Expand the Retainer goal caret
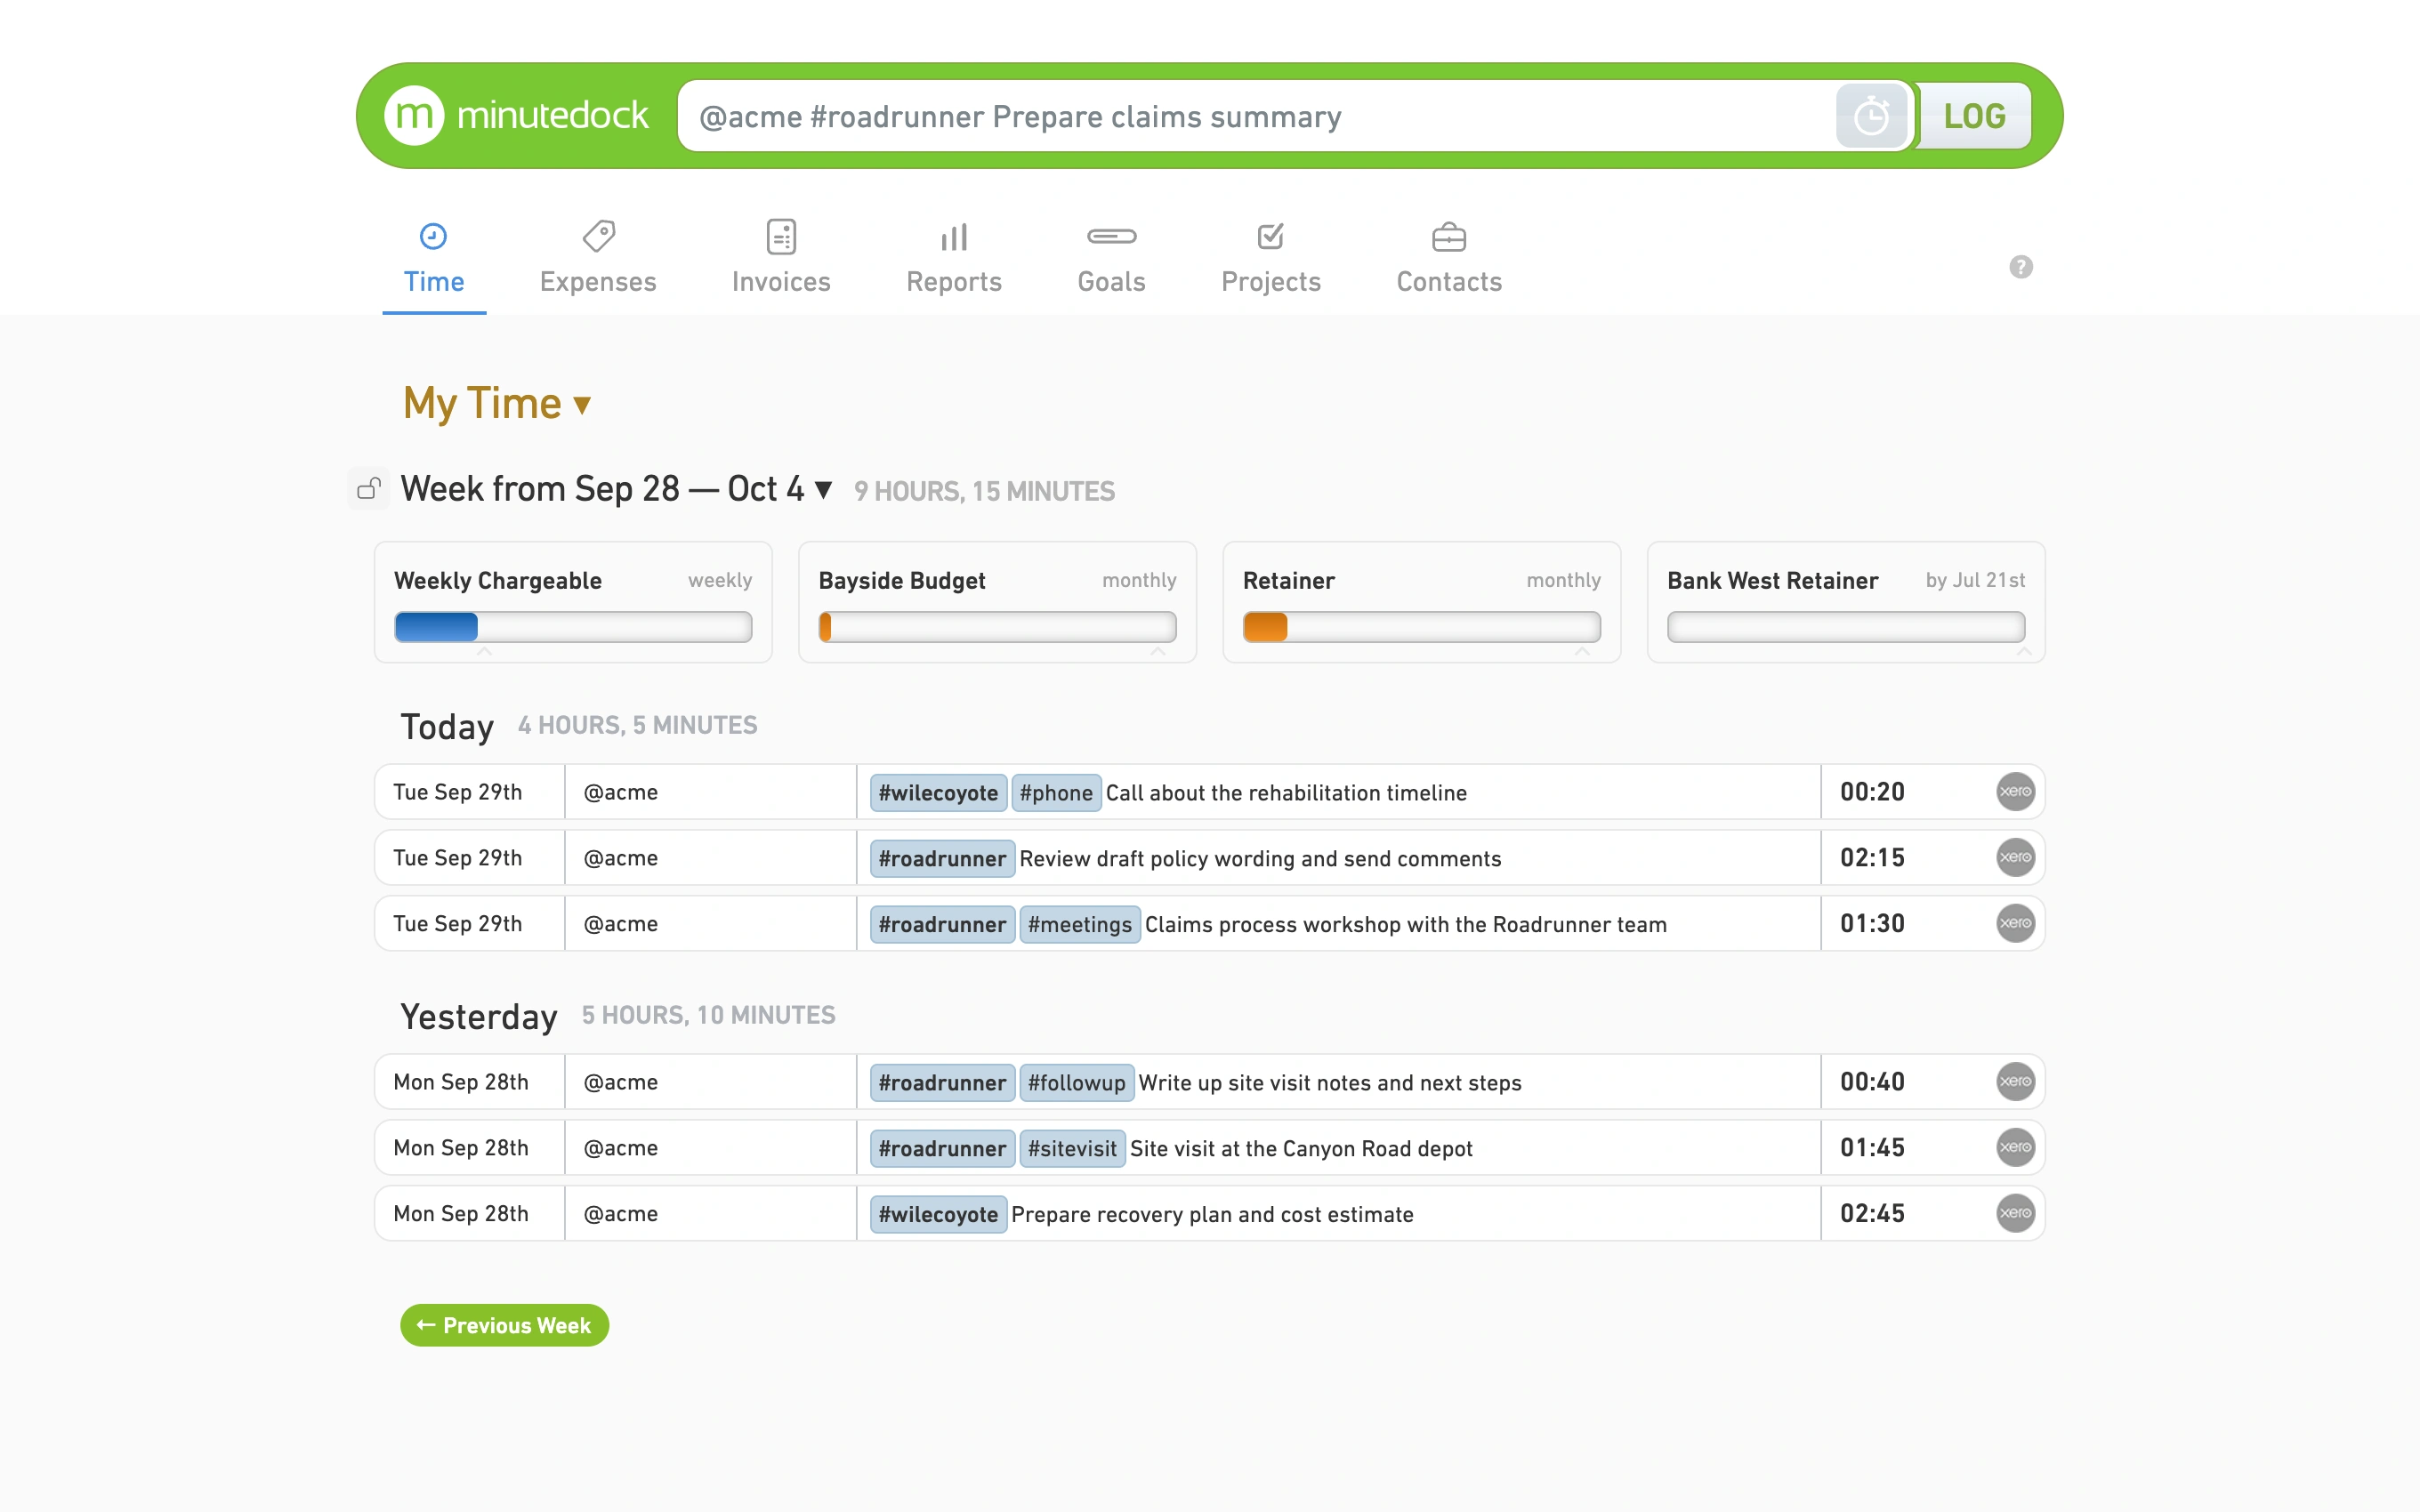2420x1512 pixels. (1582, 652)
